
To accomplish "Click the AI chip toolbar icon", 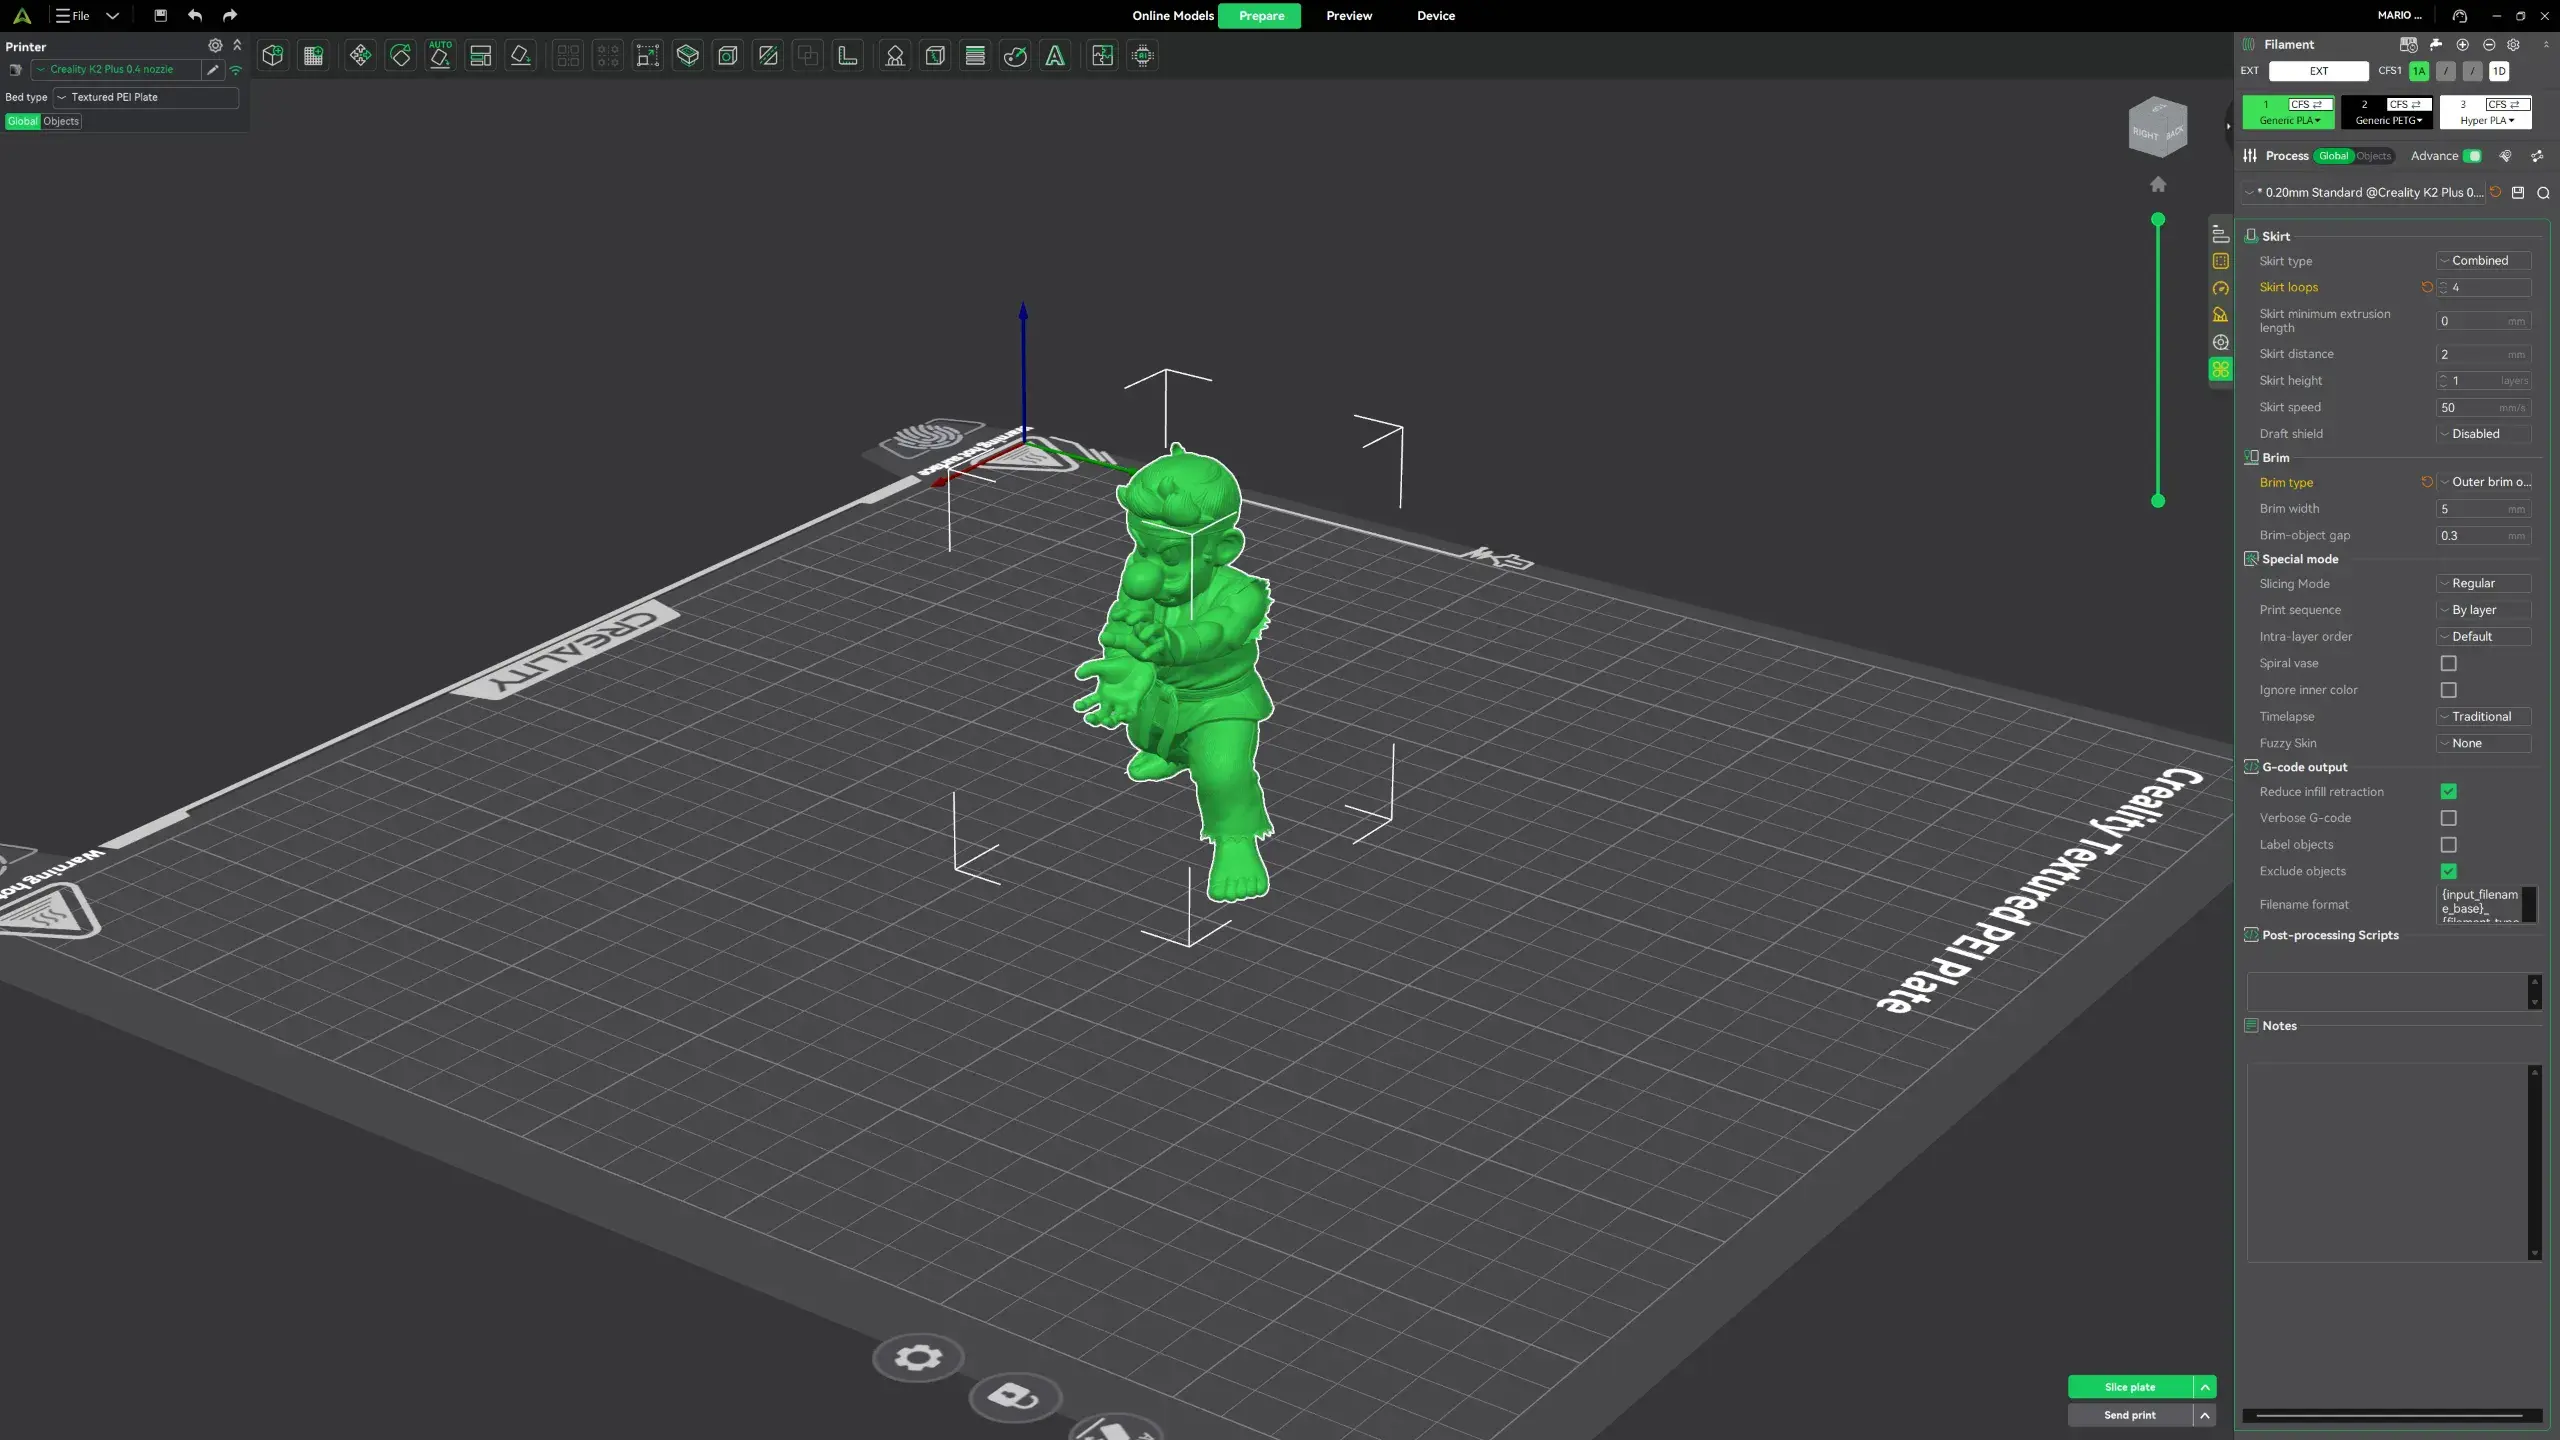I will (1143, 56).
